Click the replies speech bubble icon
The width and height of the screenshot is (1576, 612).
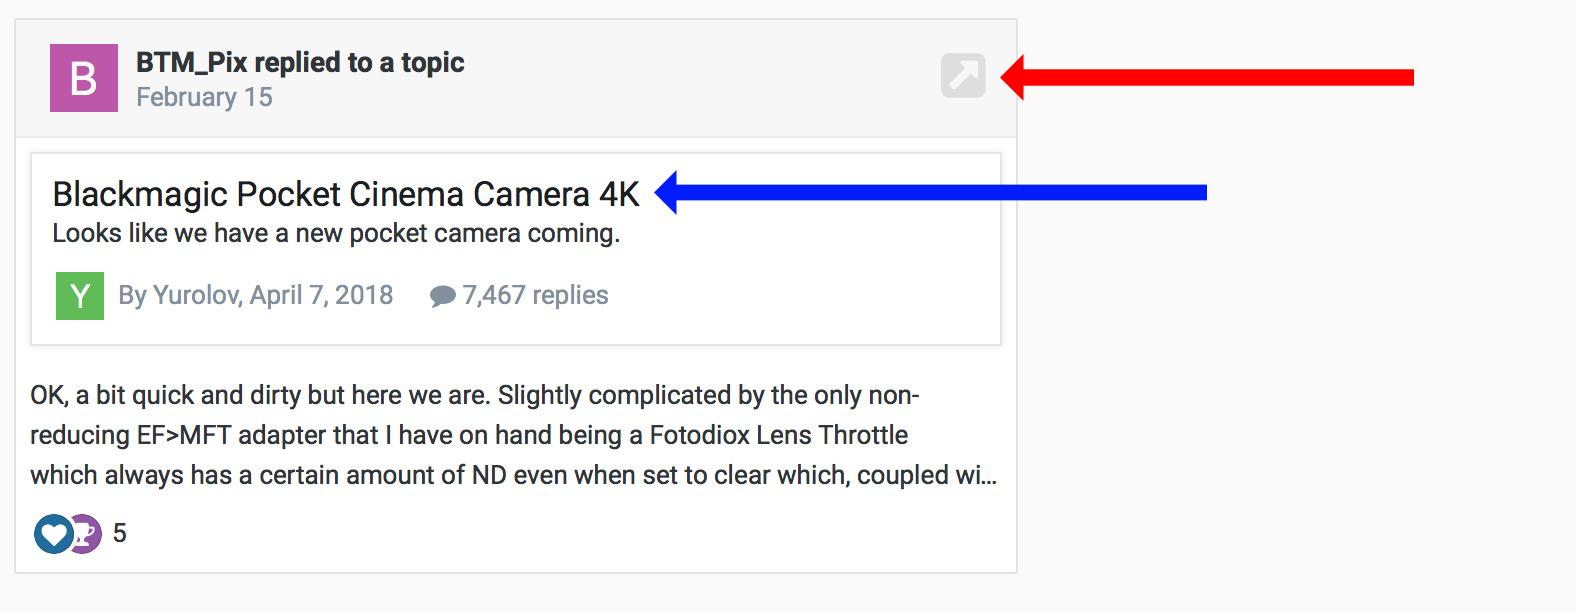pyautogui.click(x=442, y=296)
